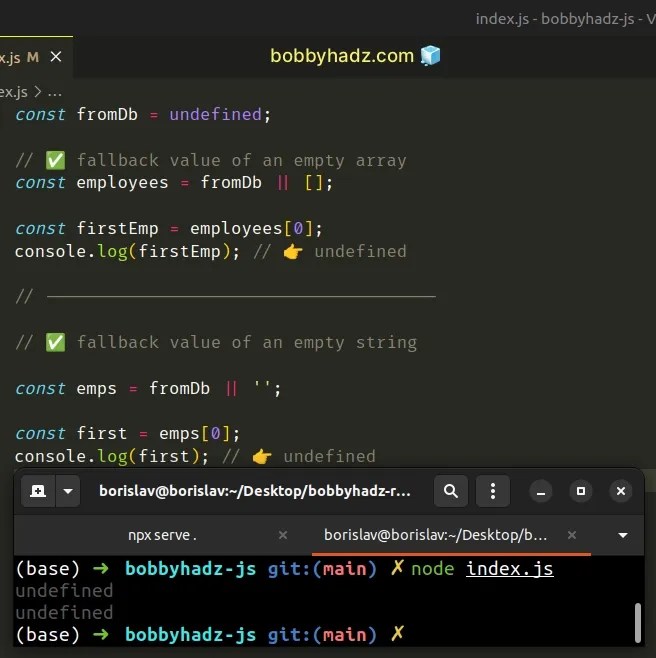
Task: Open terminal search magnifier icon
Action: pyautogui.click(x=451, y=491)
